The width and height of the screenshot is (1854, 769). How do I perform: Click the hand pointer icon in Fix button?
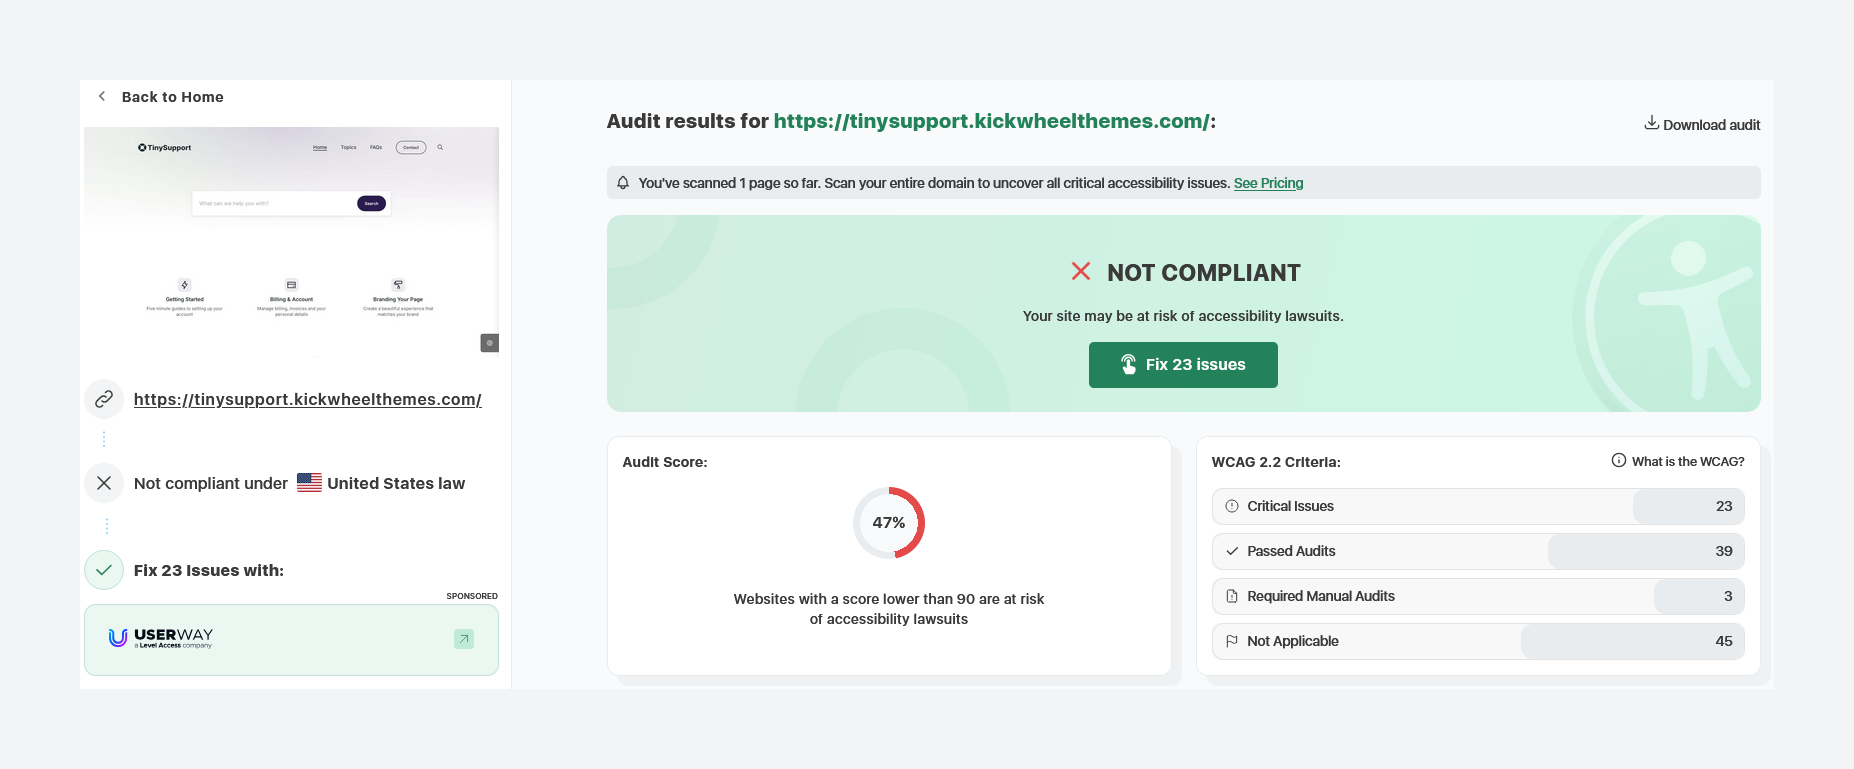(1129, 364)
